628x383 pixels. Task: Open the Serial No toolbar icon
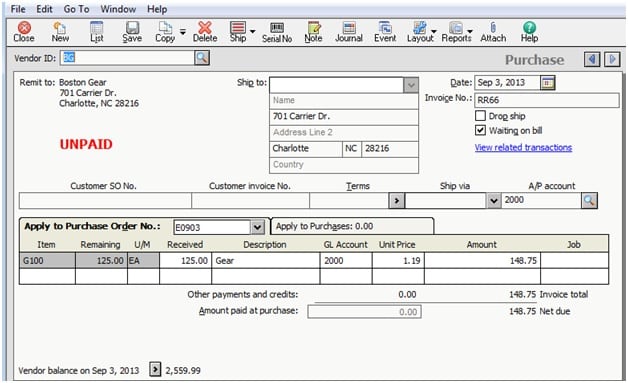coord(277,32)
